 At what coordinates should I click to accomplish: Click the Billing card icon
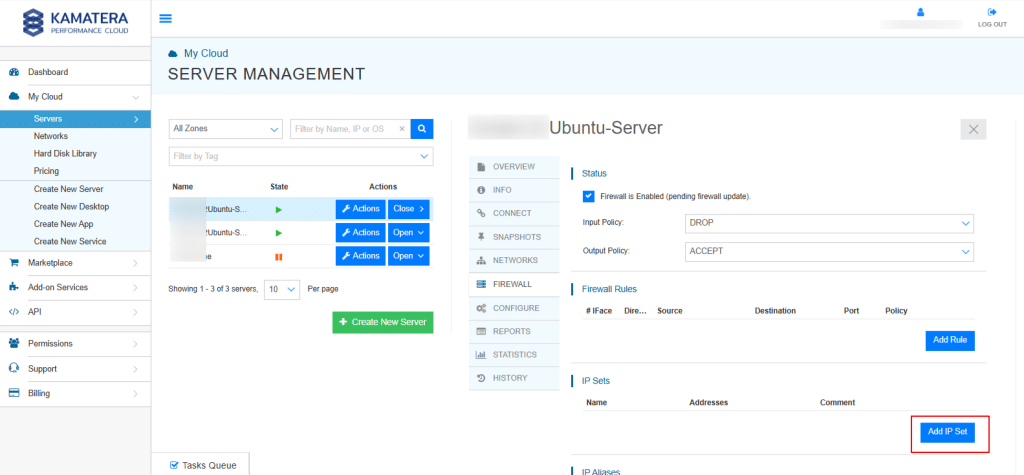click(x=14, y=393)
